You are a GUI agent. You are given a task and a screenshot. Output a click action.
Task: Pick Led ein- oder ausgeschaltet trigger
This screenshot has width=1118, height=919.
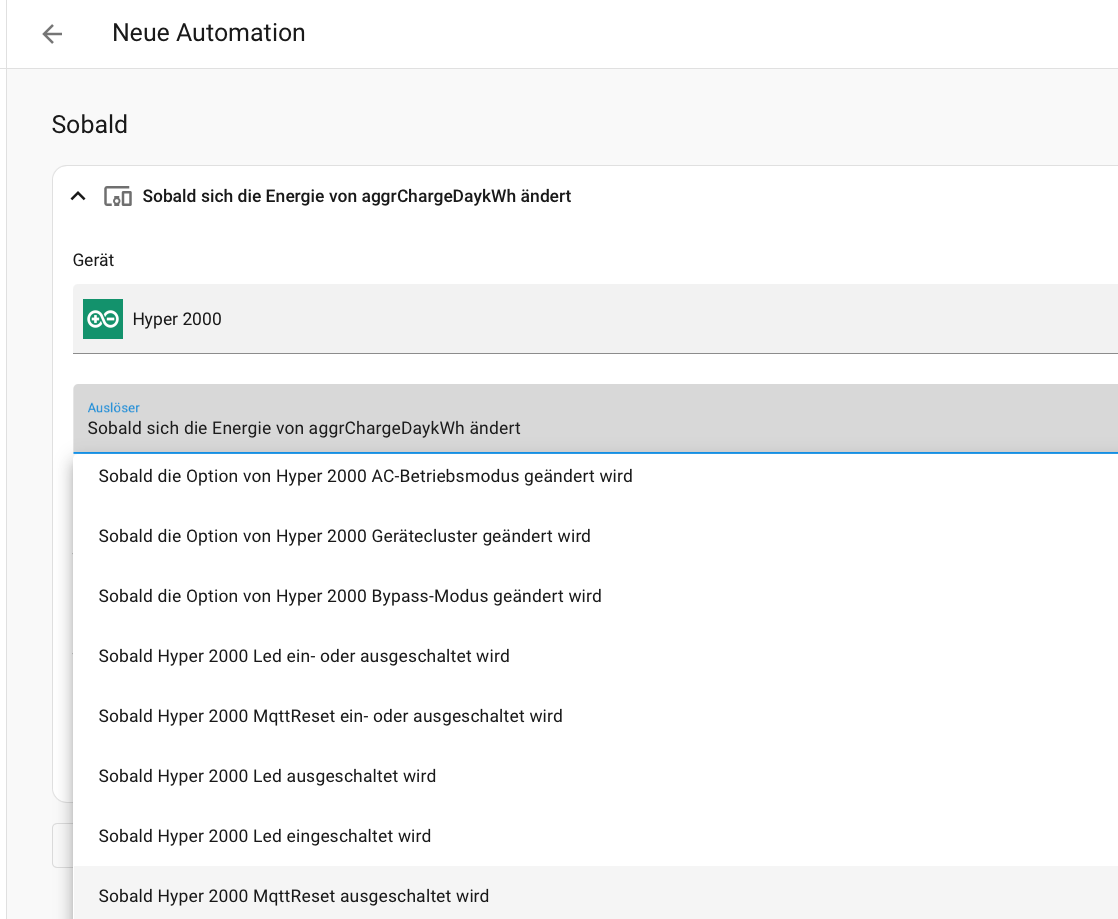point(595,656)
